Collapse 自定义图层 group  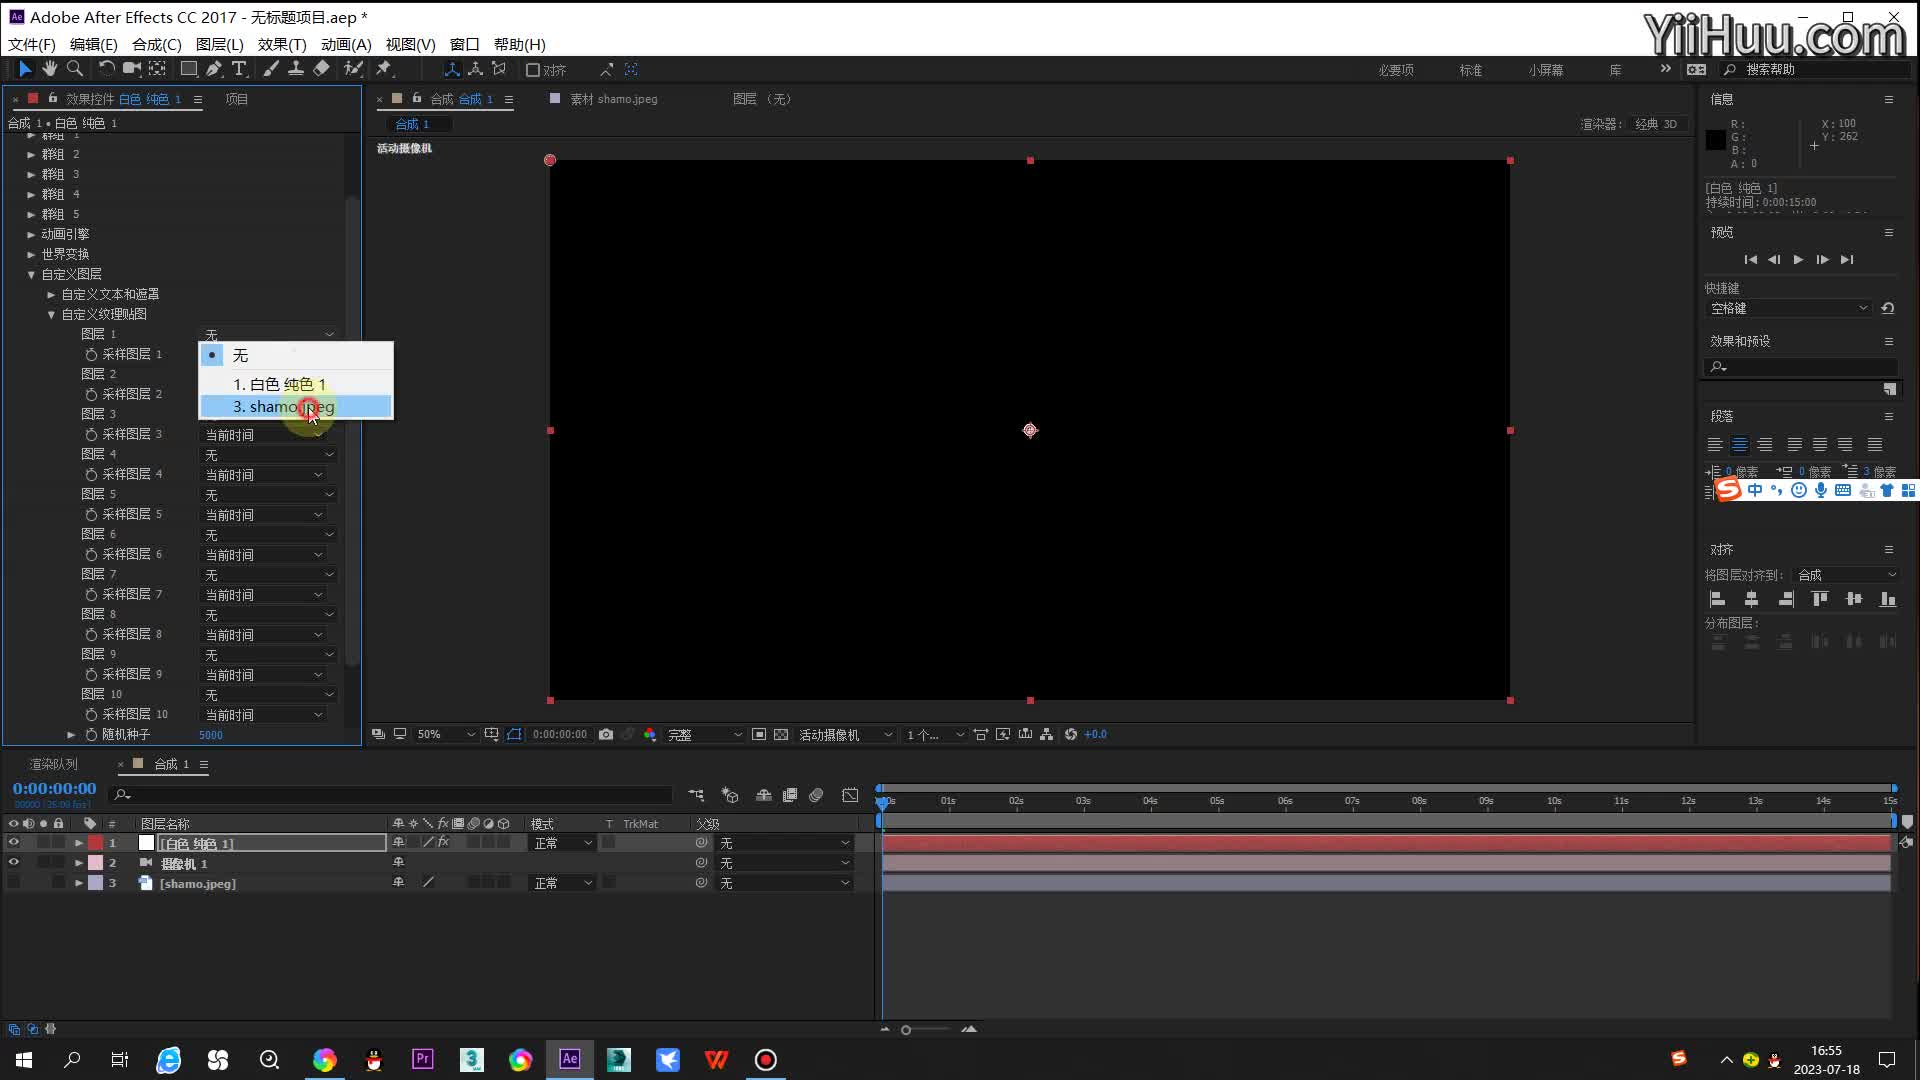coord(31,274)
